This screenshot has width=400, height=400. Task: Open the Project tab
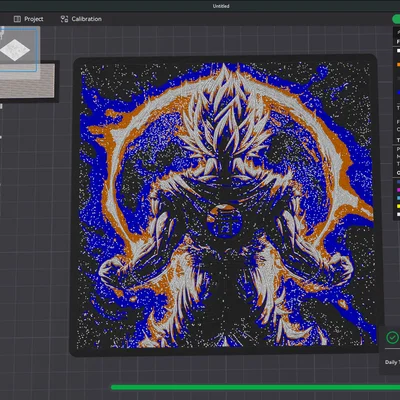[x=28, y=19]
